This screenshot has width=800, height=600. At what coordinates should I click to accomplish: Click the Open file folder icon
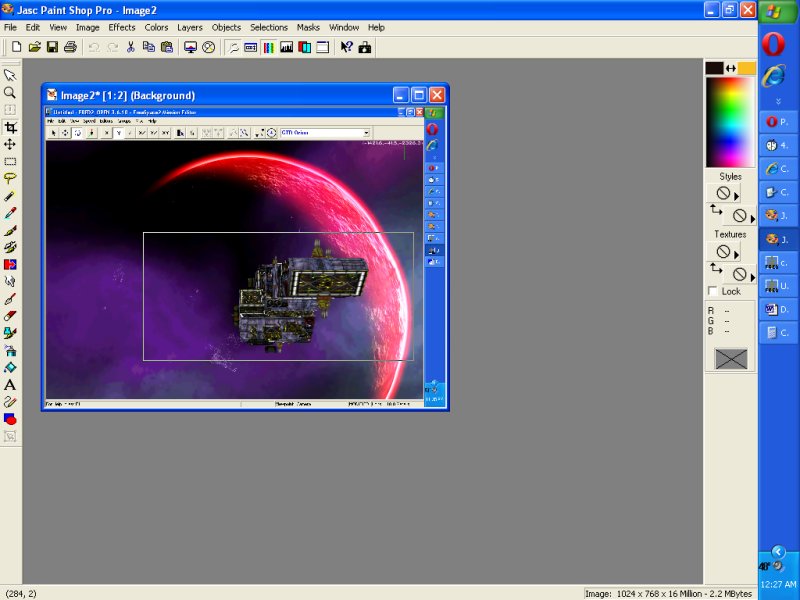pos(34,47)
